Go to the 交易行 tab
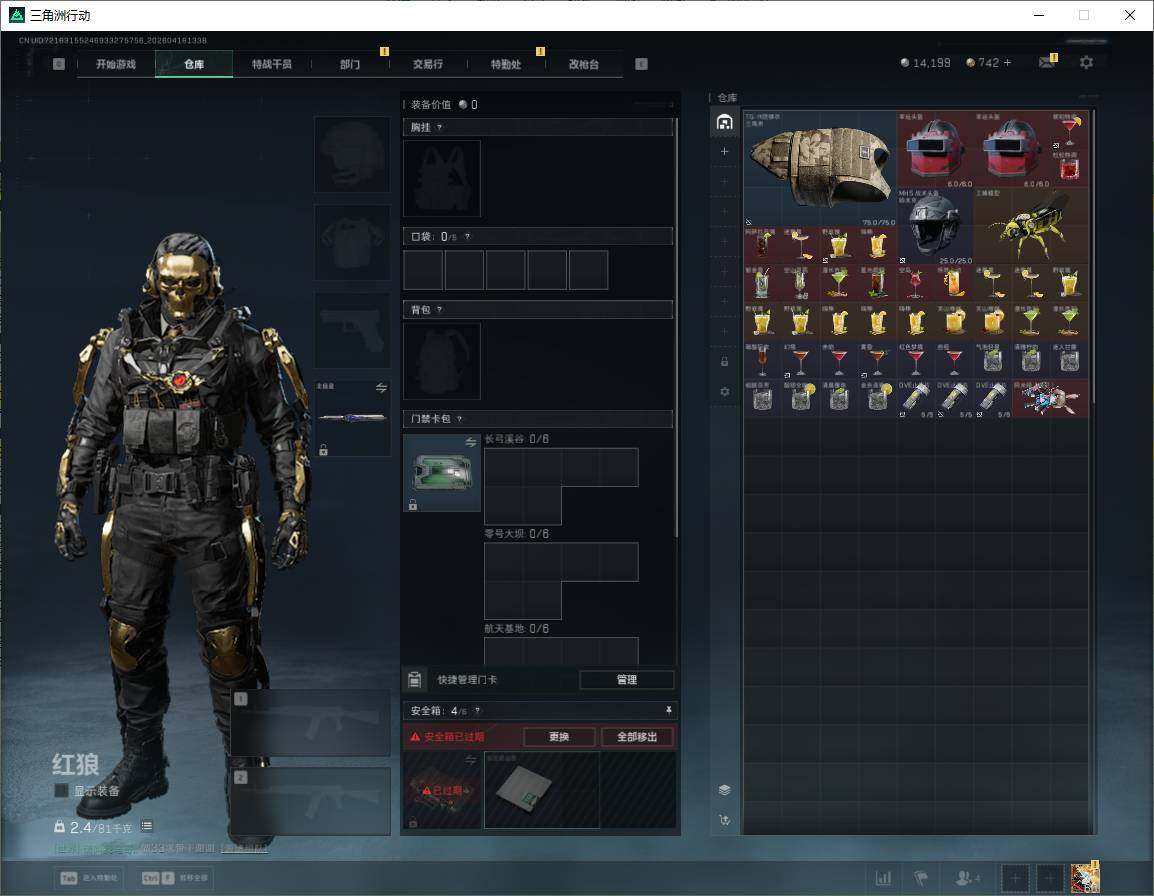 tap(428, 64)
